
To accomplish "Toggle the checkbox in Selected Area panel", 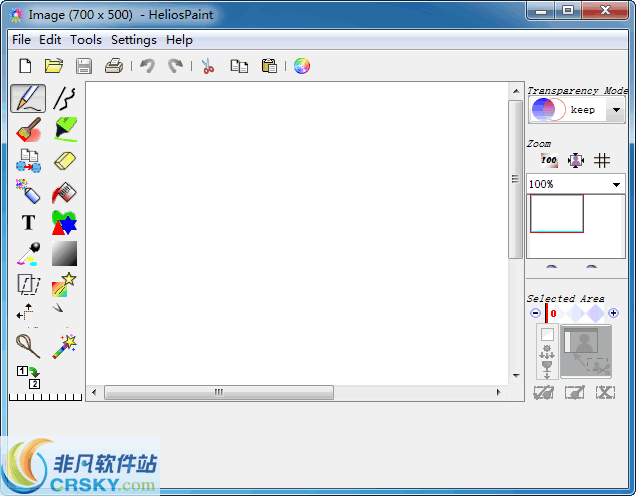I will tap(547, 335).
